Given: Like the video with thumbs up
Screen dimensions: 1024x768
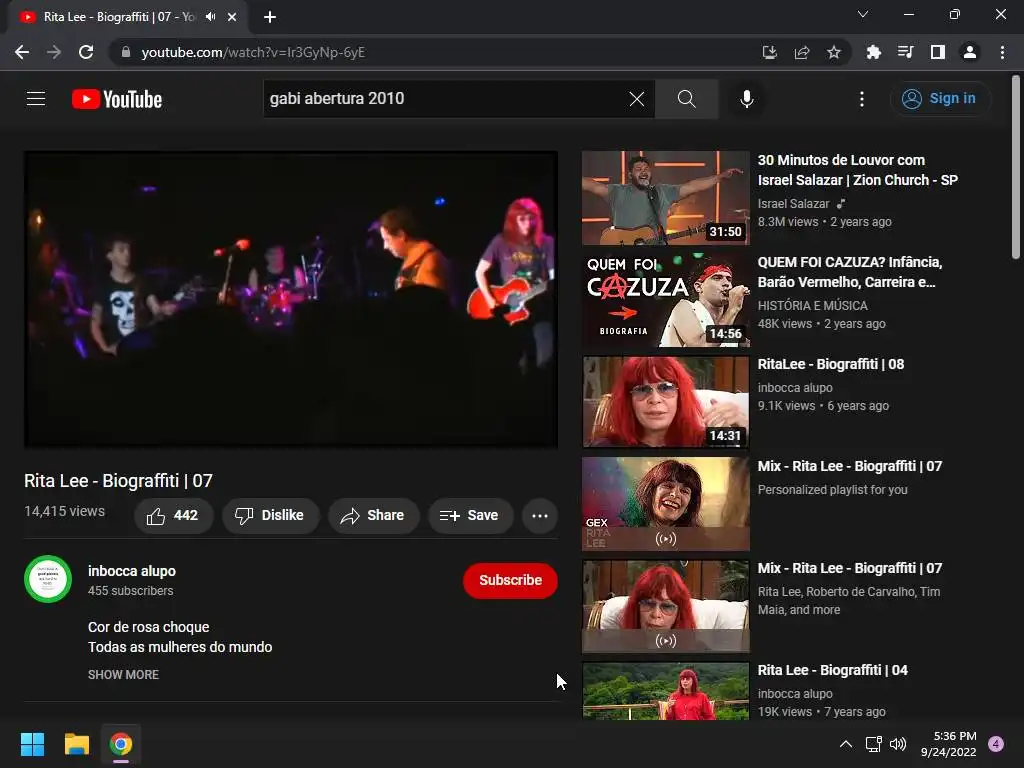Looking at the screenshot, I should pyautogui.click(x=173, y=515).
